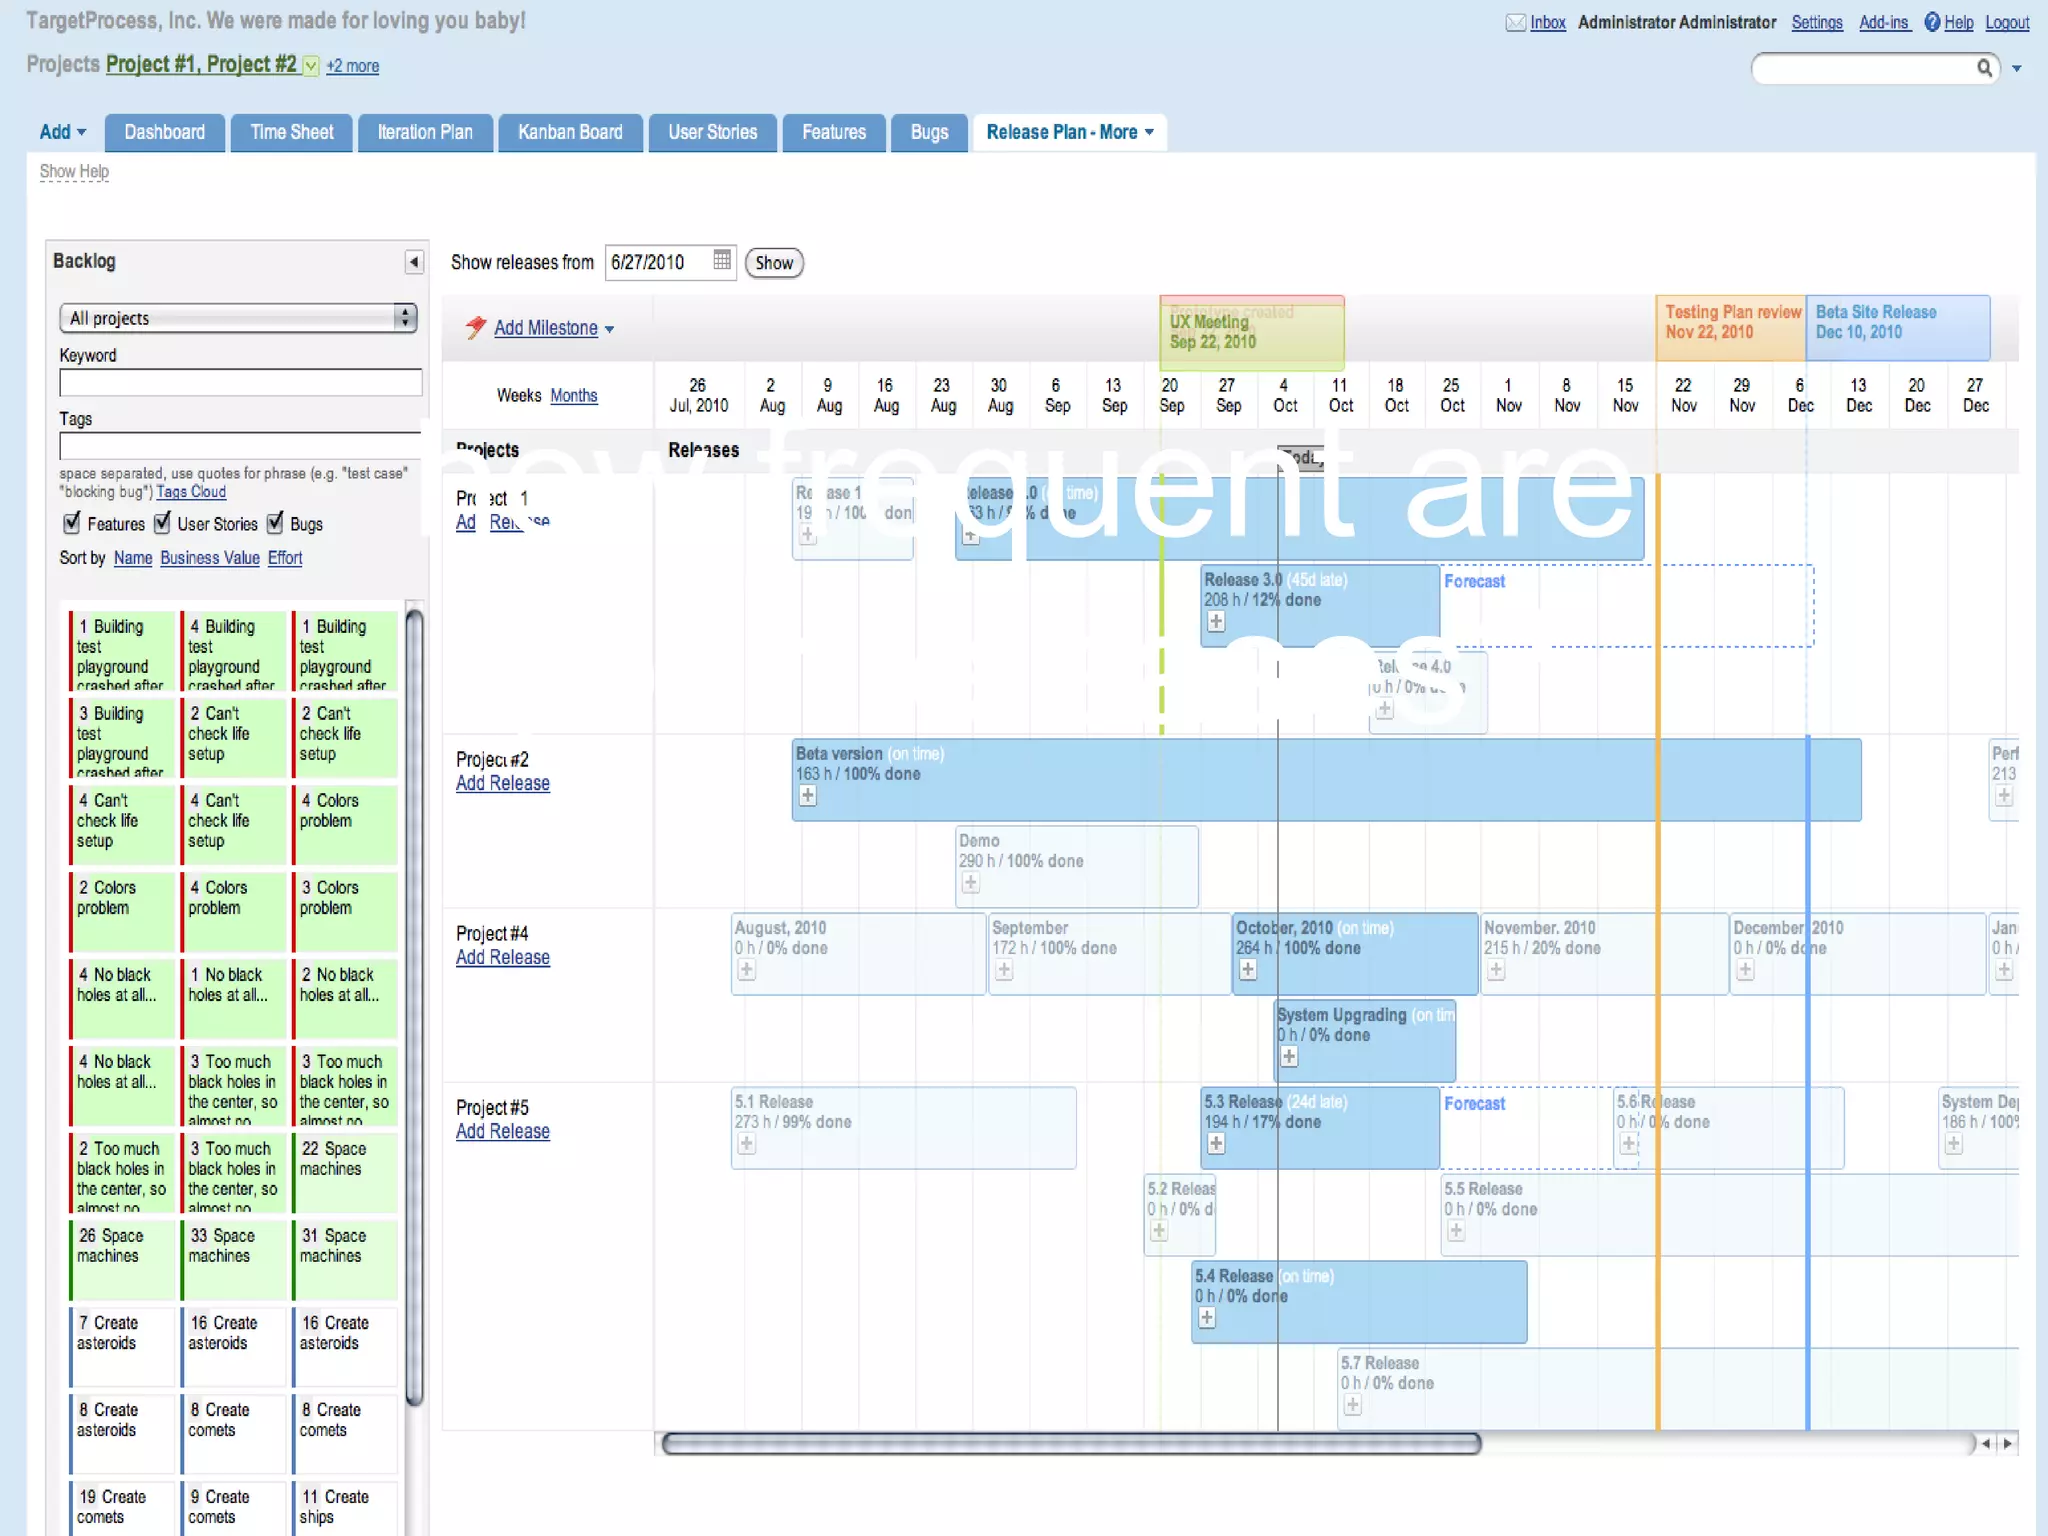Open the calendar date picker icon

722,261
